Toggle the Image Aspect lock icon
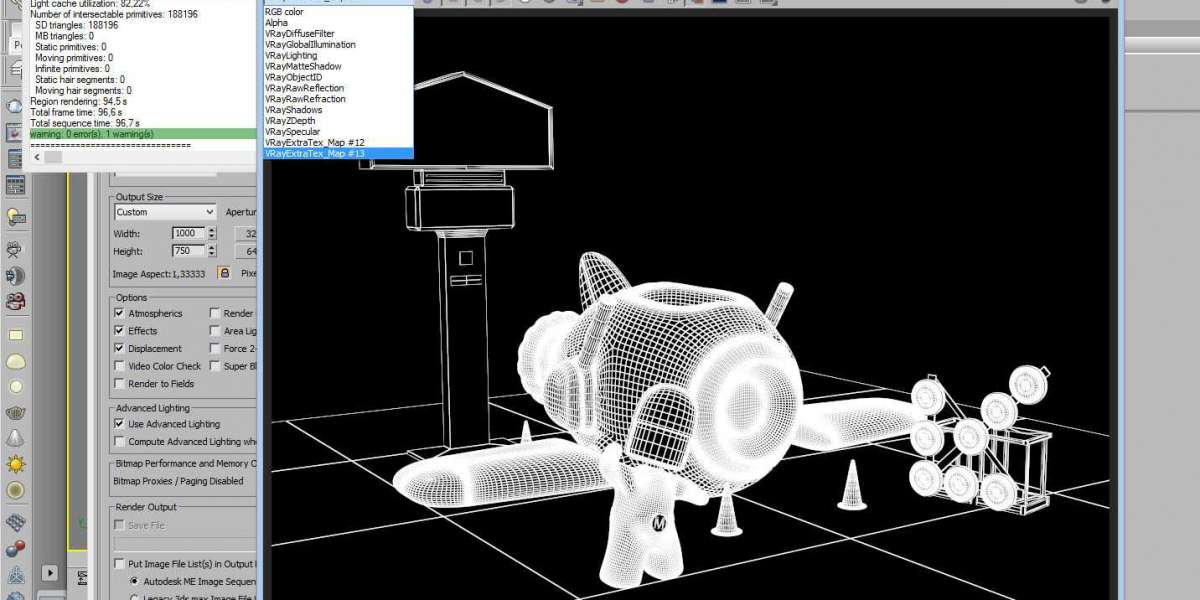The height and width of the screenshot is (600, 1200). click(x=225, y=273)
